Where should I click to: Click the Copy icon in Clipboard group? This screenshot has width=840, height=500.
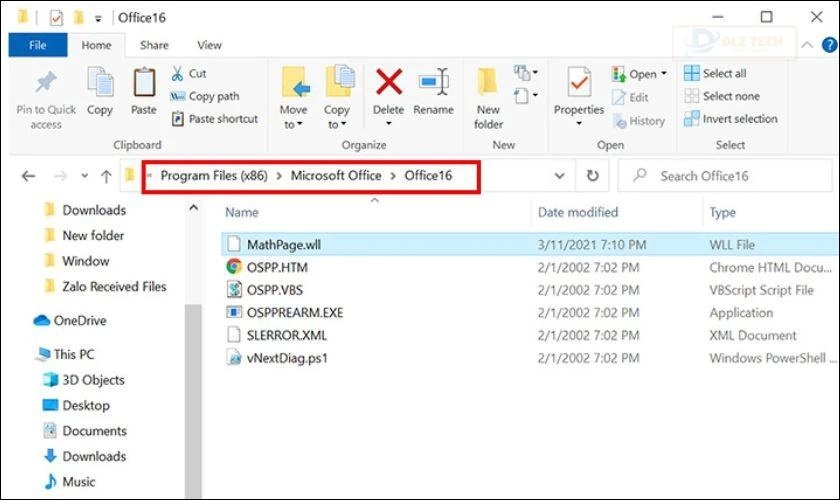pyautogui.click(x=100, y=83)
